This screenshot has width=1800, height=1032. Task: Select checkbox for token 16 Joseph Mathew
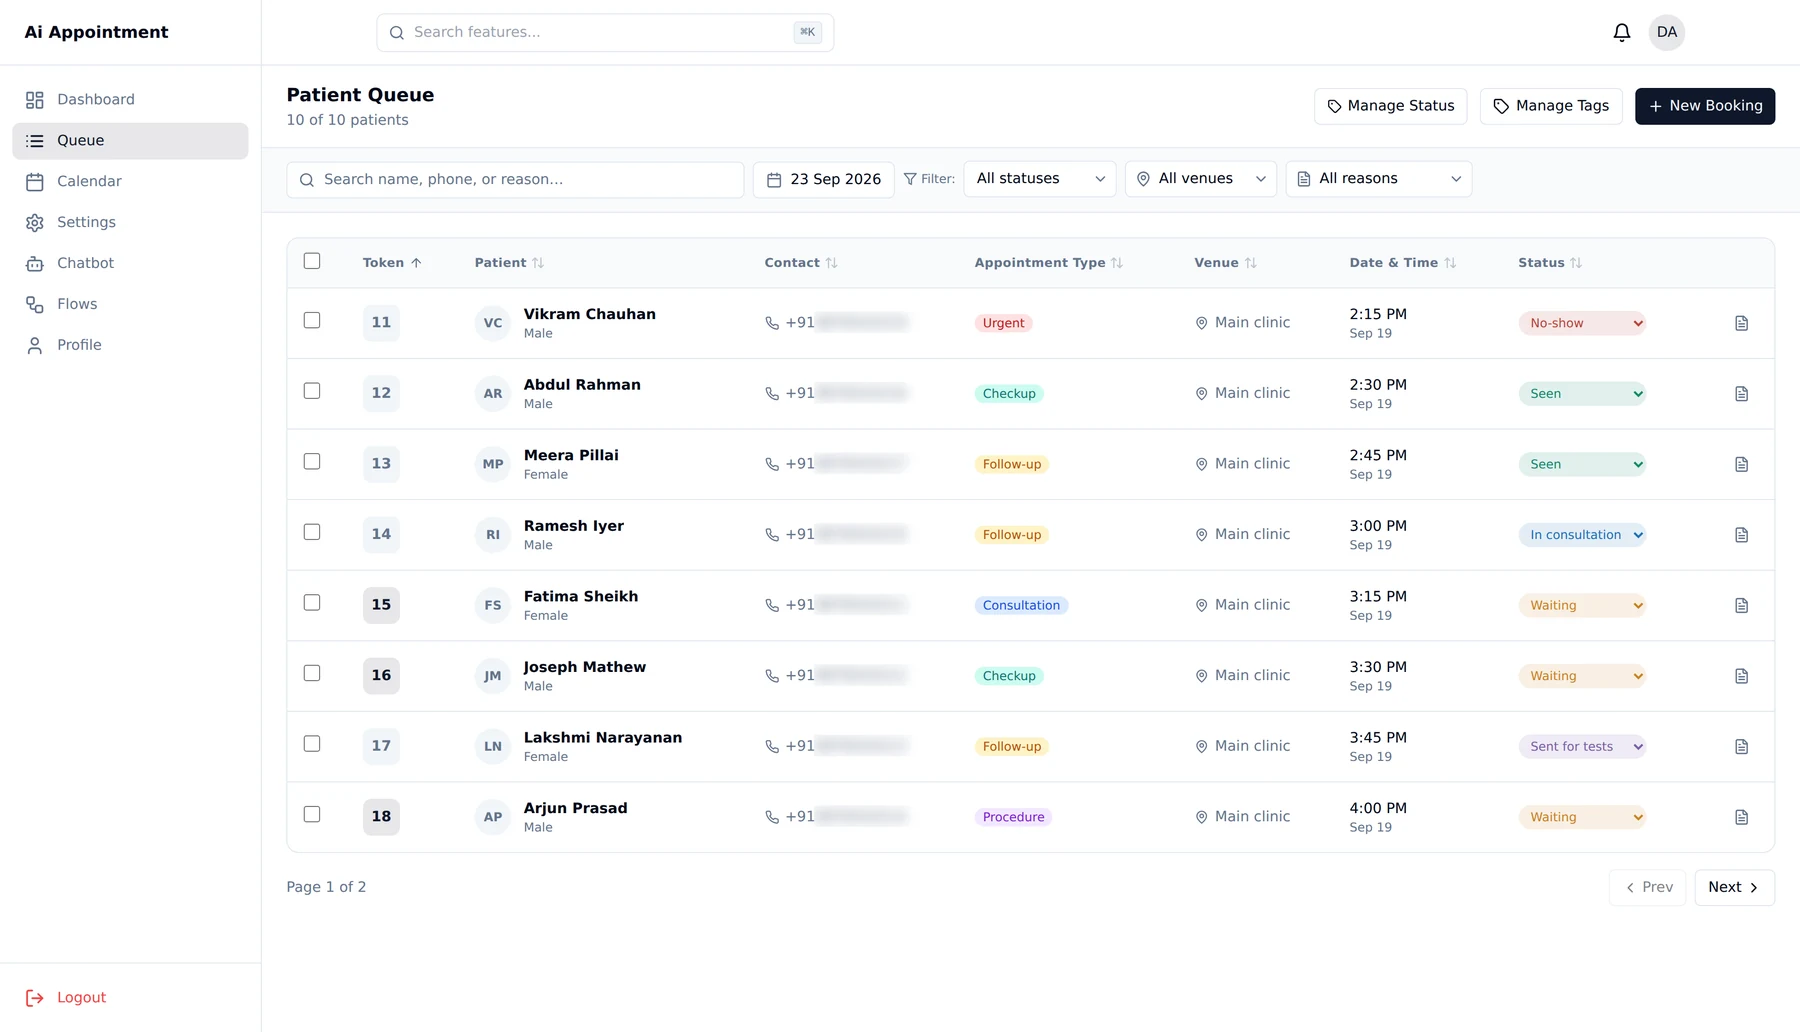pyautogui.click(x=312, y=673)
